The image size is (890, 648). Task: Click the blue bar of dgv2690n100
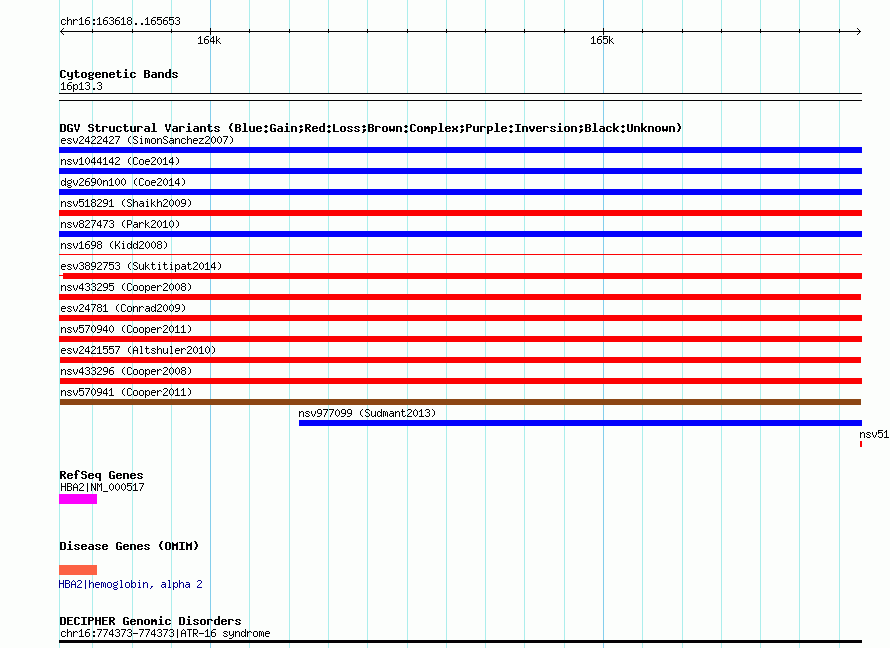point(460,192)
